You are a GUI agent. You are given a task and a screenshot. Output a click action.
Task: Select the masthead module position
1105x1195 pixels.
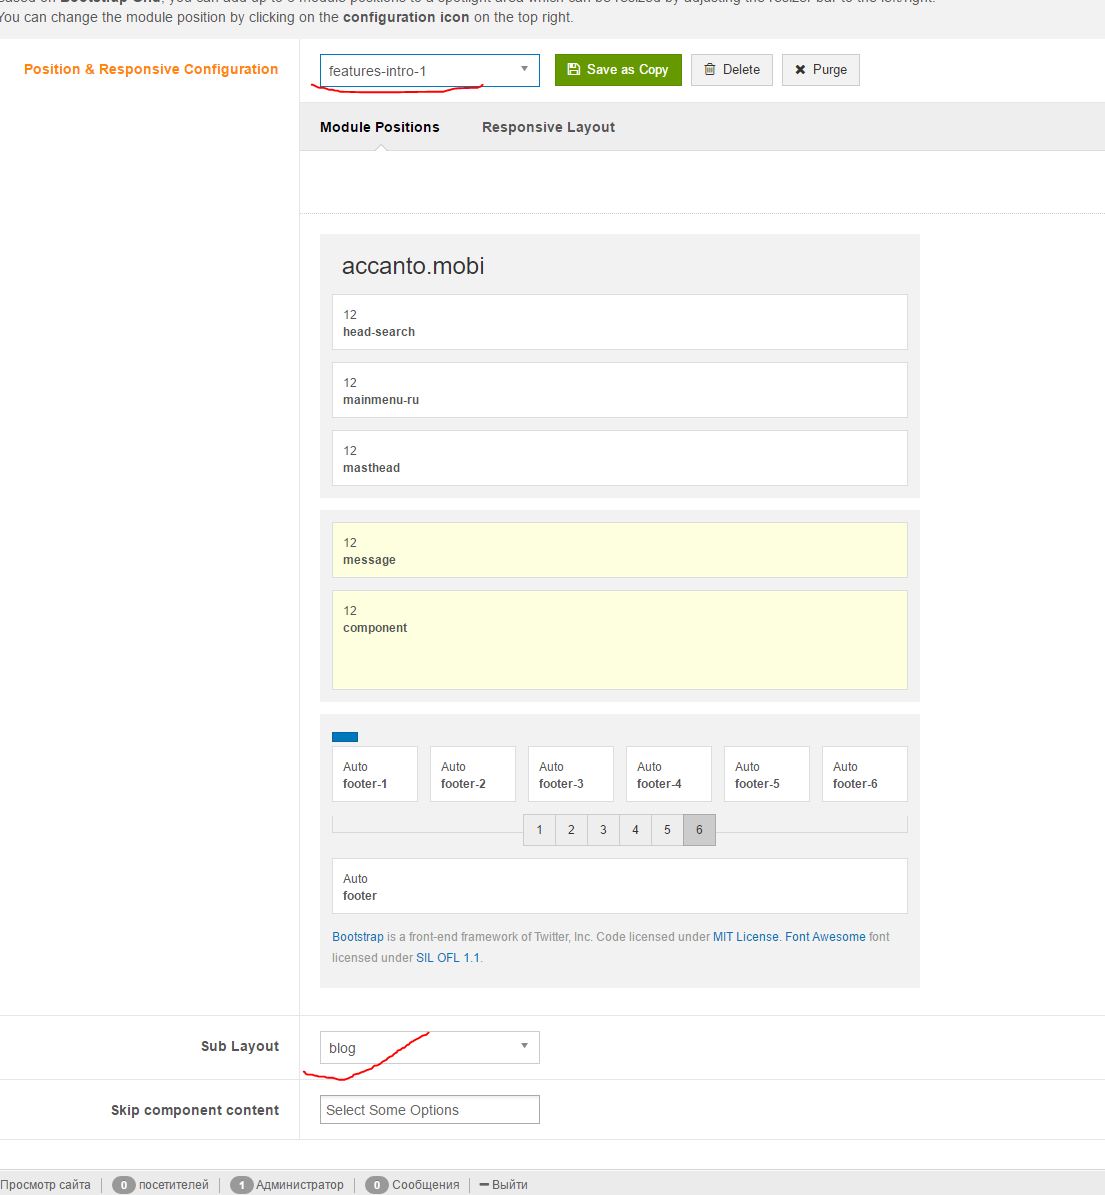pyautogui.click(x=620, y=458)
